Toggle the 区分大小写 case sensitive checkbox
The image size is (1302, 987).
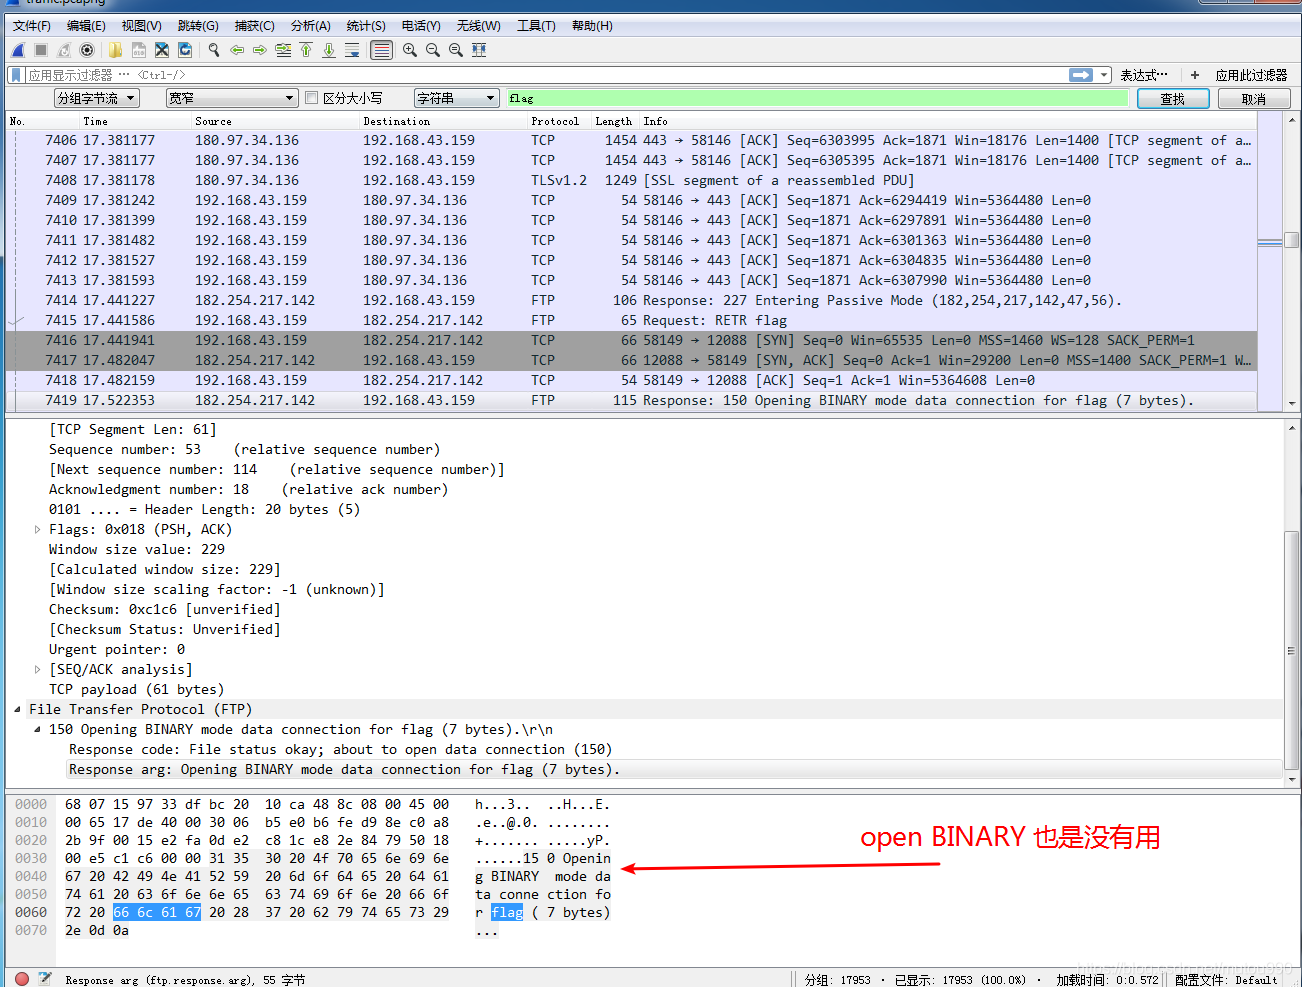(x=312, y=98)
